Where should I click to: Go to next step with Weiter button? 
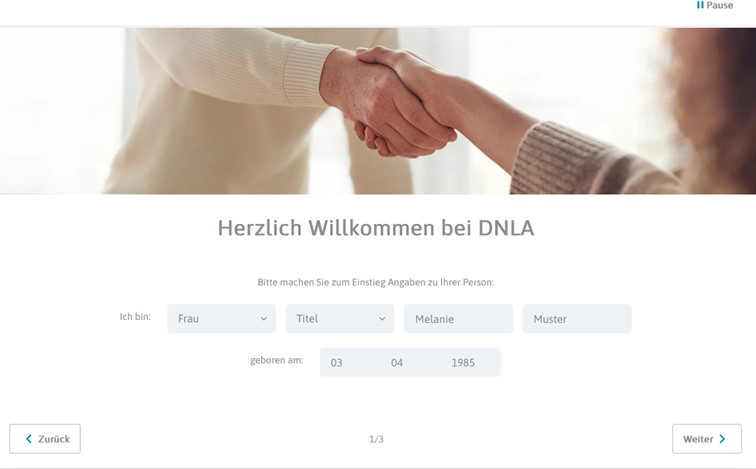point(707,439)
